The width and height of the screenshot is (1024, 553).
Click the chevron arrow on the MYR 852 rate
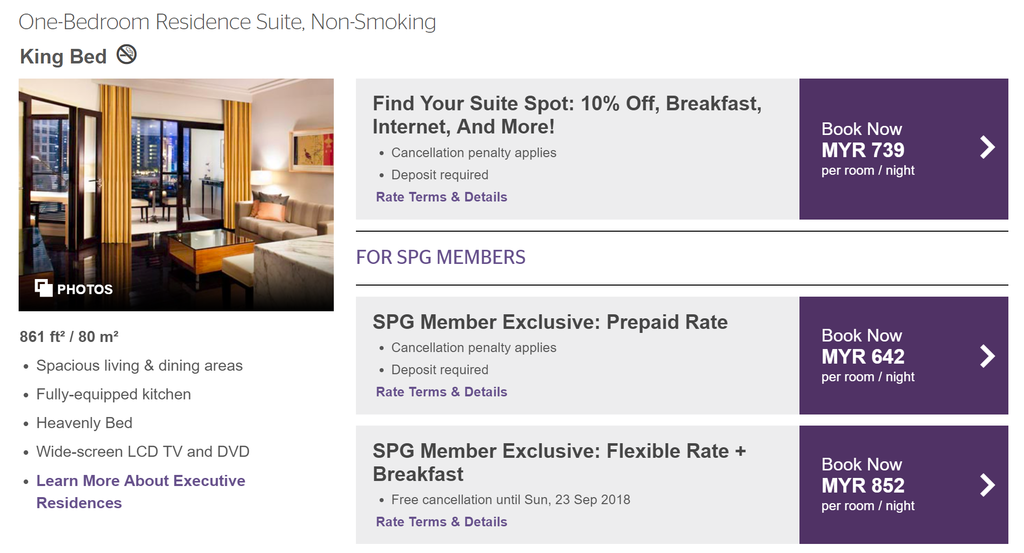click(x=987, y=485)
